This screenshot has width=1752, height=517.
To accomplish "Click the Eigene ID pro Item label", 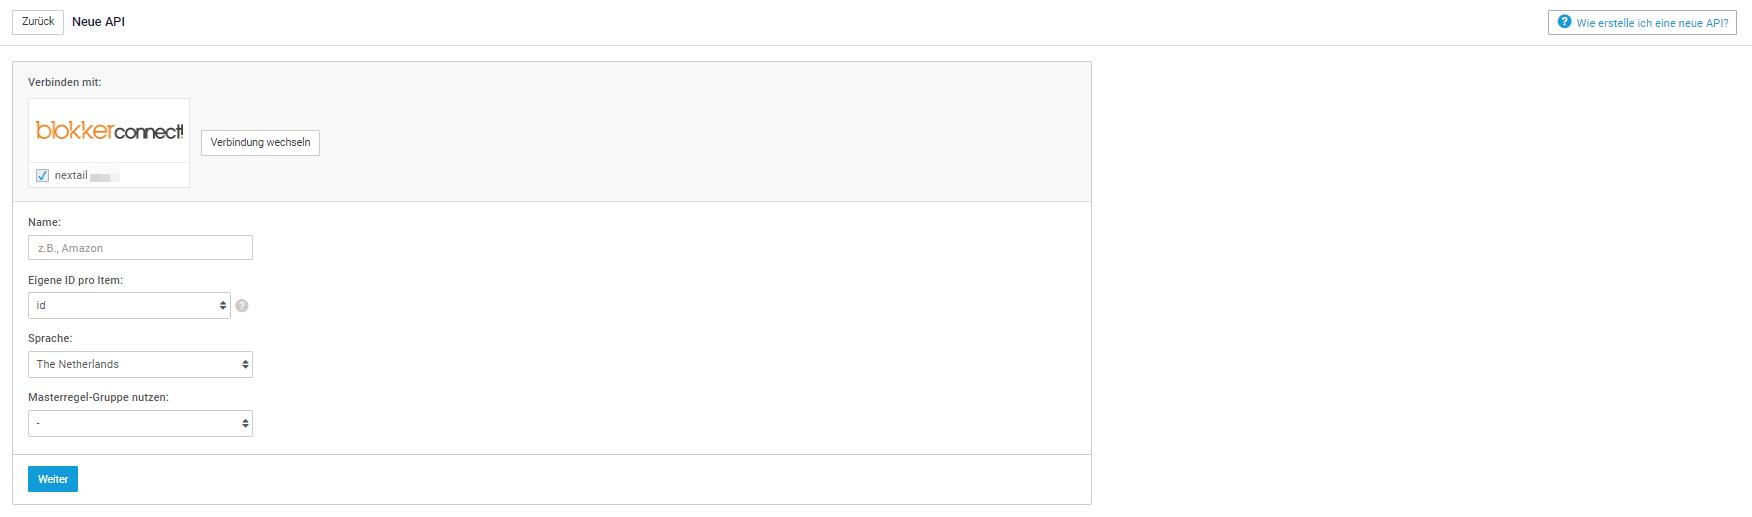I will tap(75, 281).
